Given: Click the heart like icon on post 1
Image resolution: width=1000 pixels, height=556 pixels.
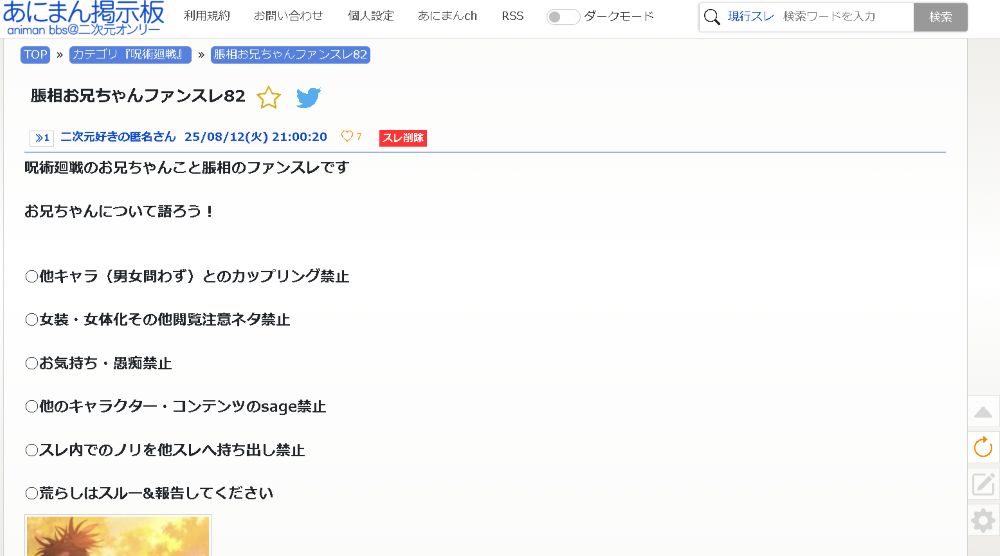Looking at the screenshot, I should (347, 137).
